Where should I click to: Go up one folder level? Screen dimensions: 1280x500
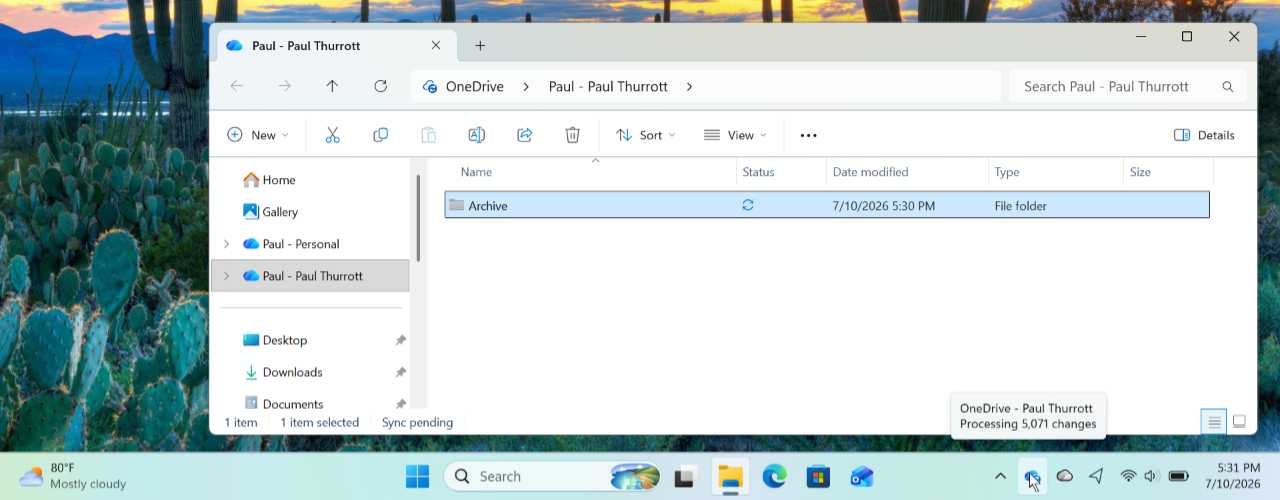[332, 86]
